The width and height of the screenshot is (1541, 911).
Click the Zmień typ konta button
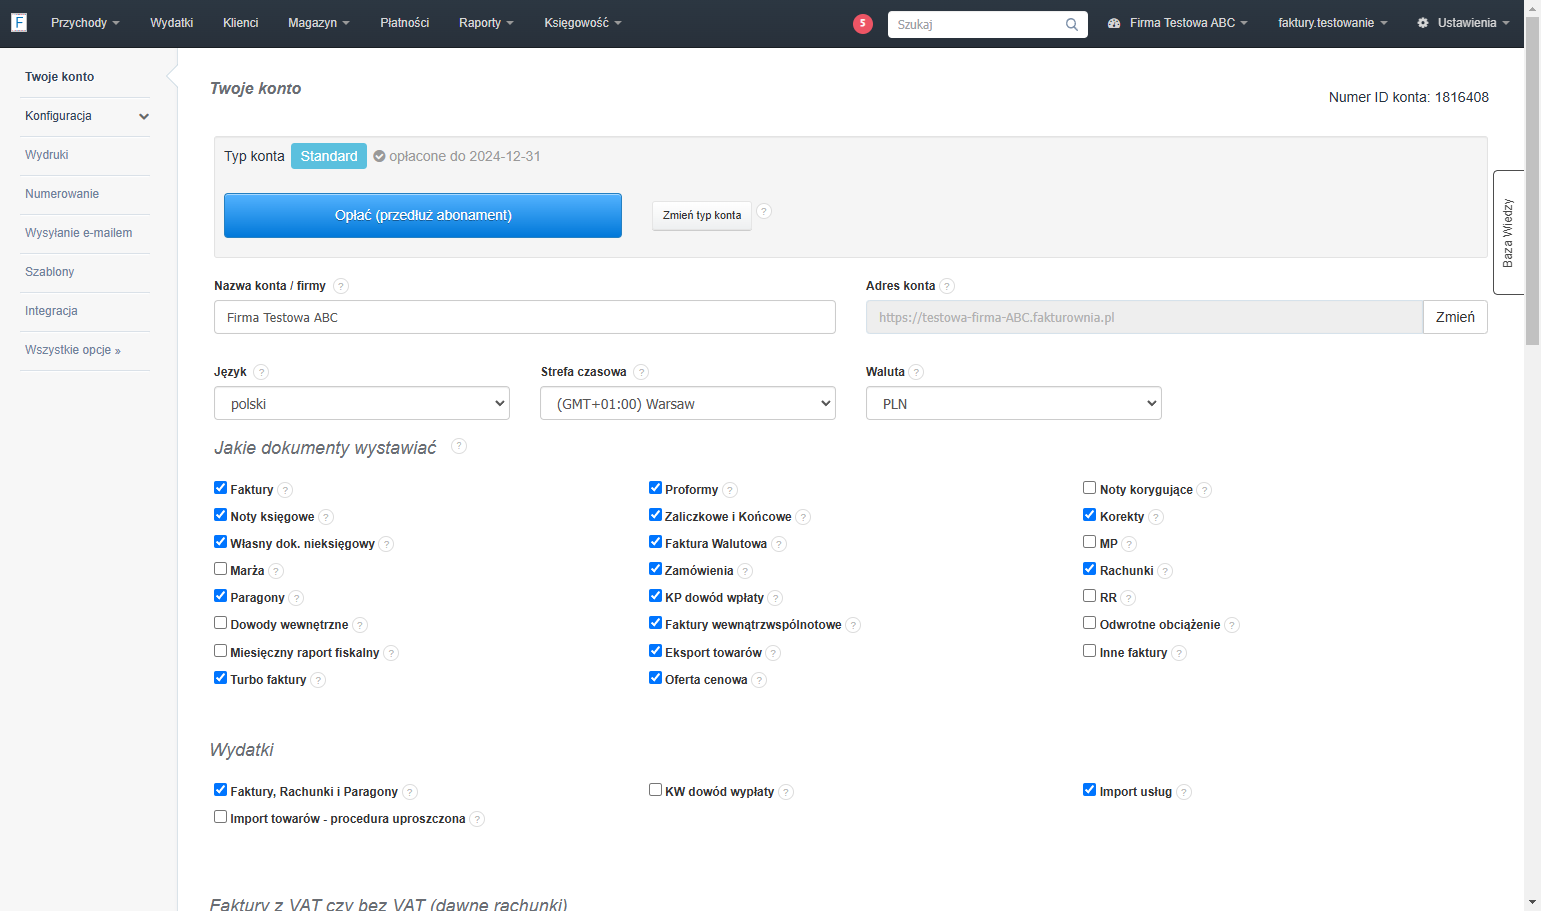702,215
